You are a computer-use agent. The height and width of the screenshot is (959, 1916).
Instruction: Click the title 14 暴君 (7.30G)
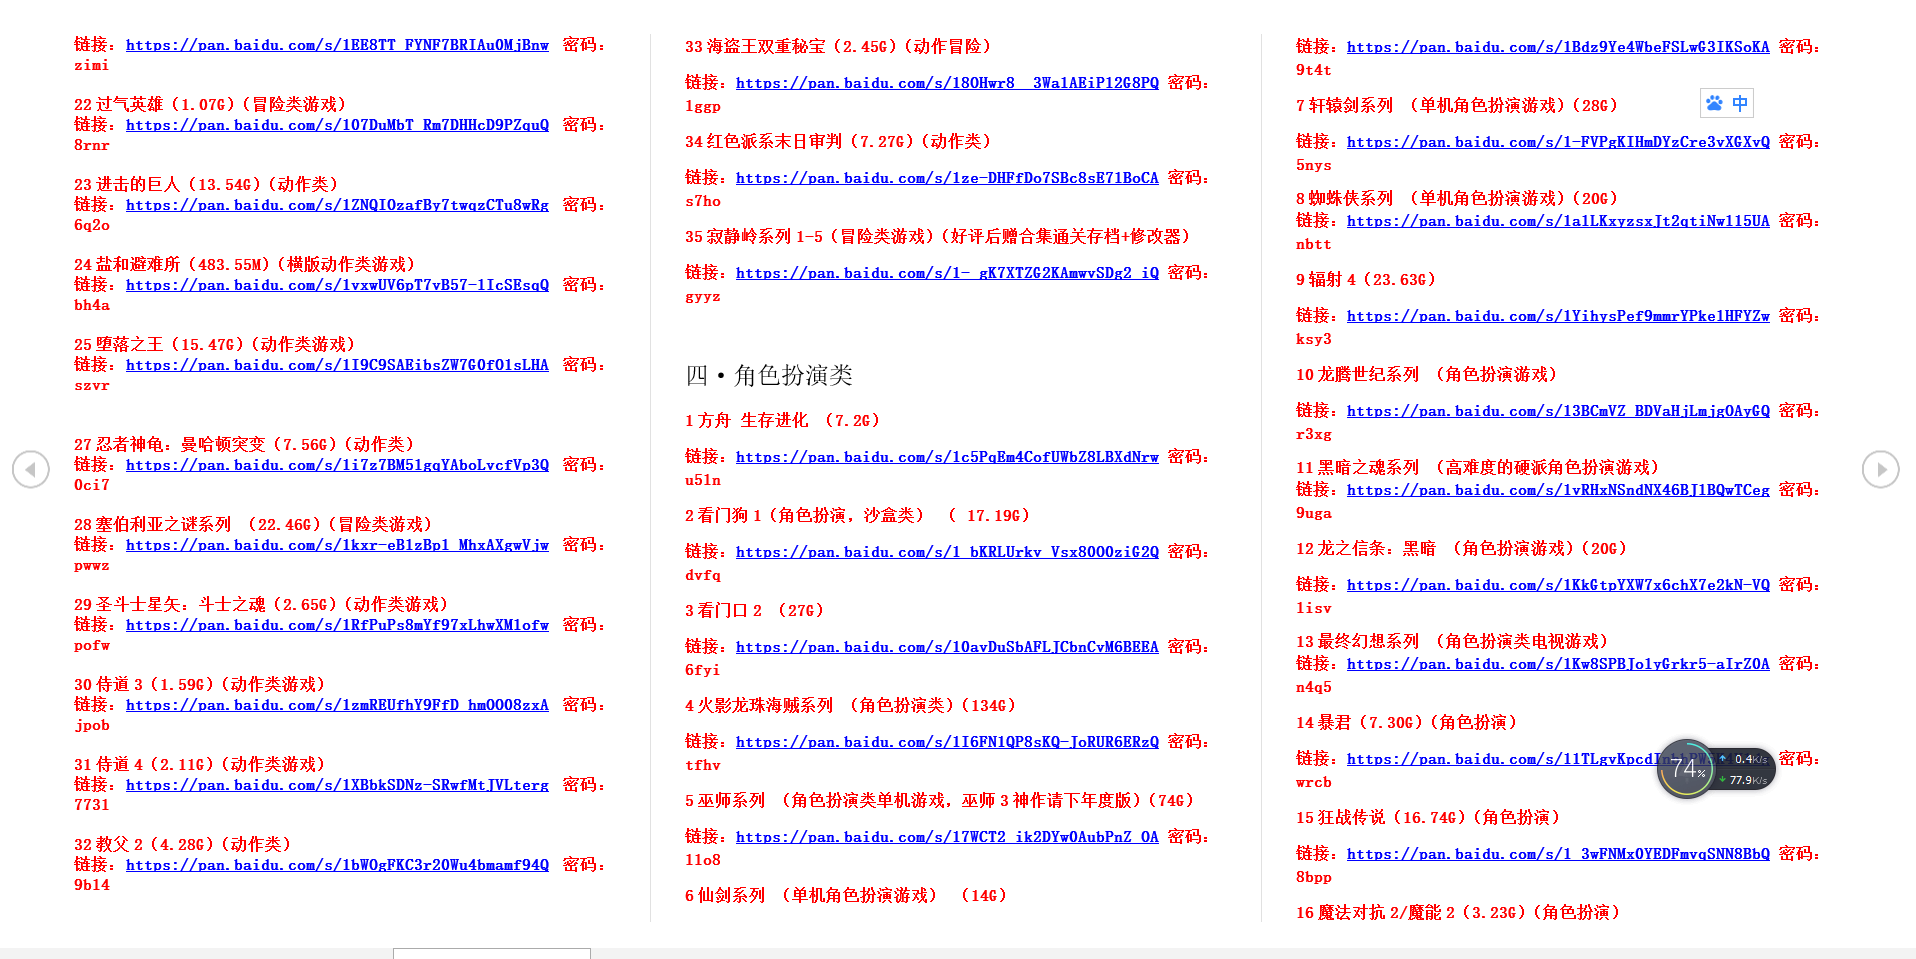(1407, 722)
